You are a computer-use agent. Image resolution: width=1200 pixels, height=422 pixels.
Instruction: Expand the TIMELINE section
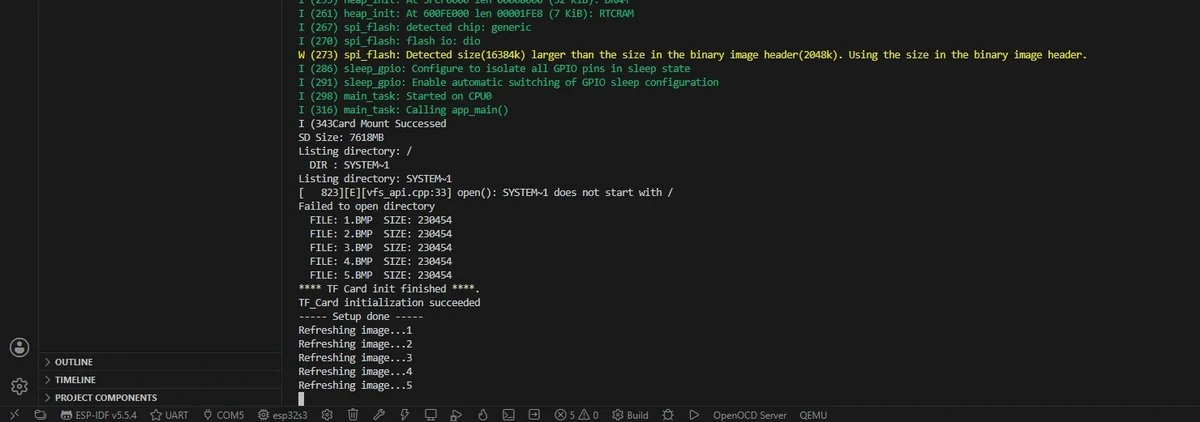click(160, 380)
